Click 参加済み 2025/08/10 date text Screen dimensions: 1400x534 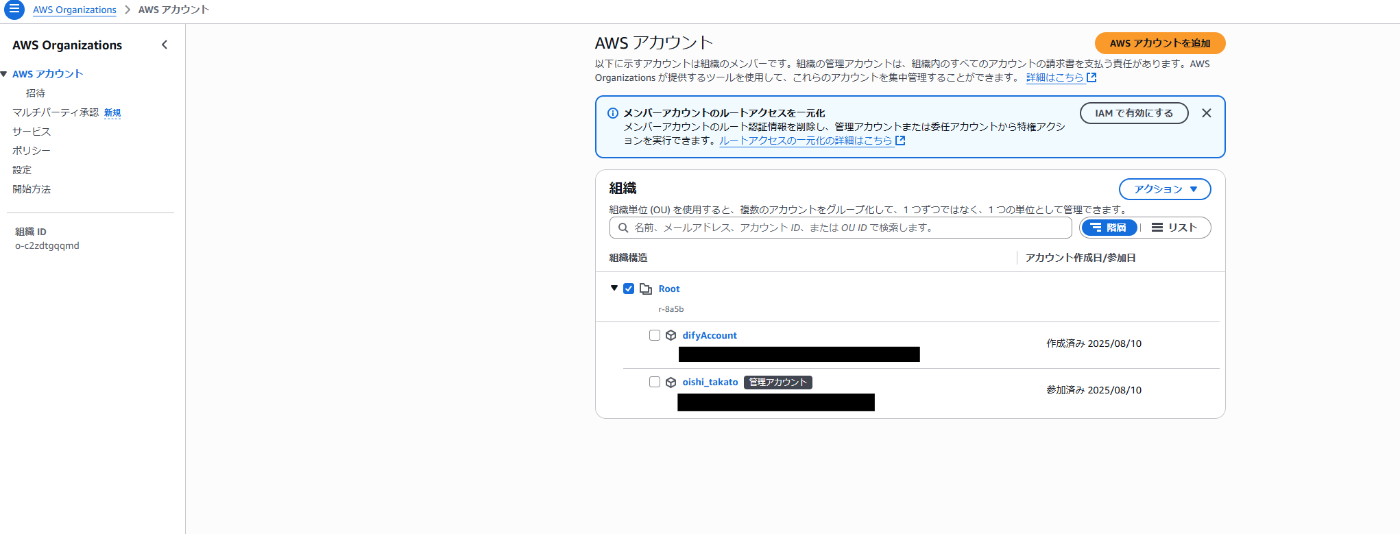(x=1094, y=390)
